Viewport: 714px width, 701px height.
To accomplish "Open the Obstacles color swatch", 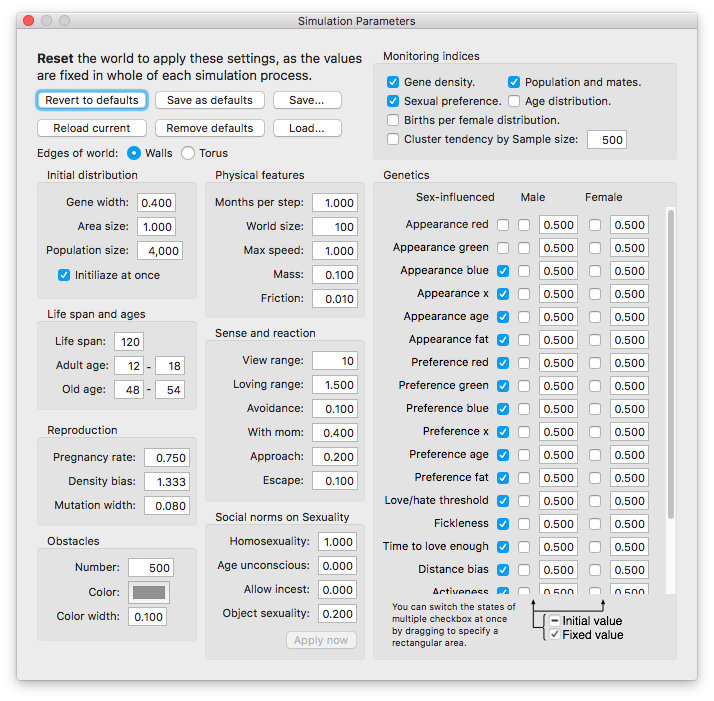I will (x=148, y=592).
